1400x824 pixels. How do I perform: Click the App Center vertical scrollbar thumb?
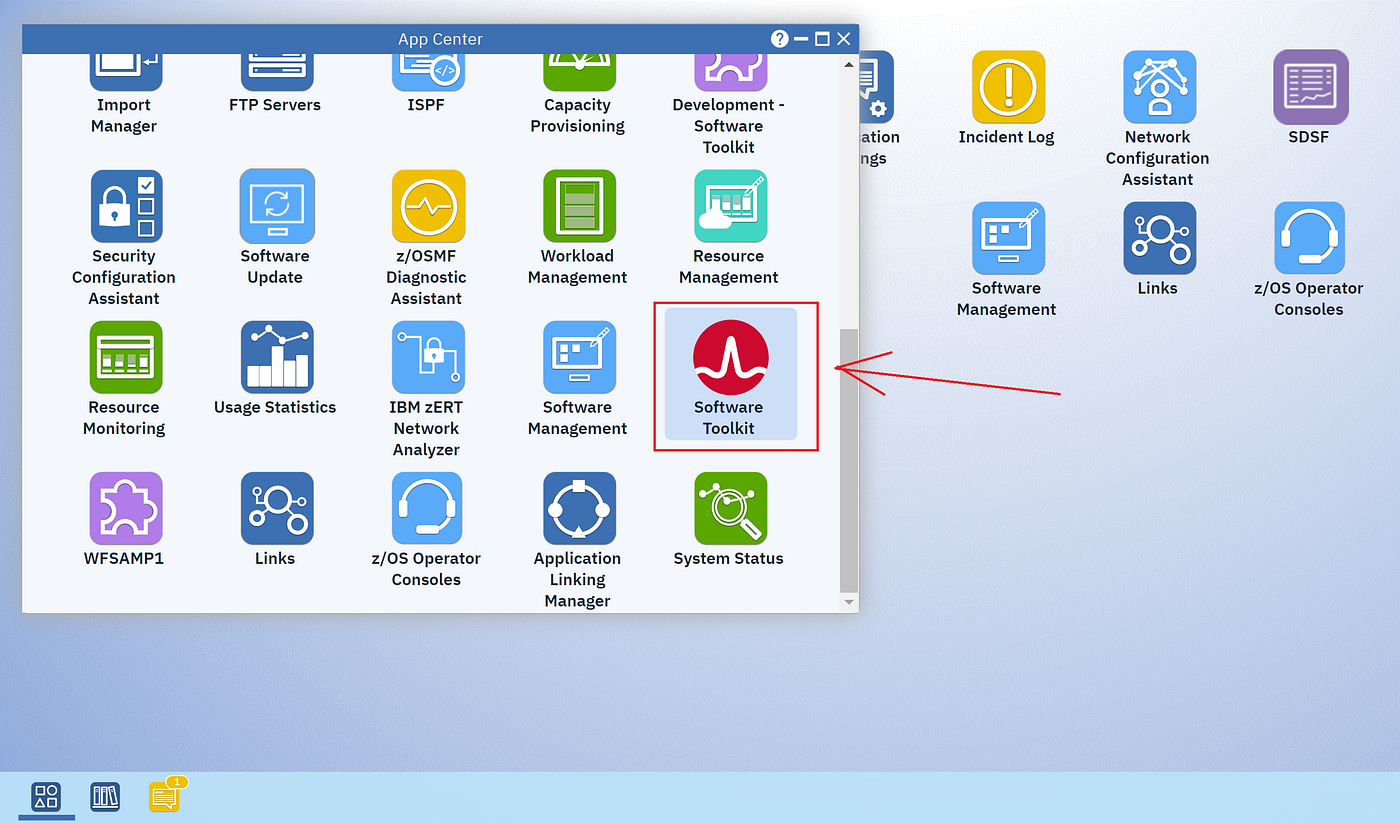coord(849,459)
